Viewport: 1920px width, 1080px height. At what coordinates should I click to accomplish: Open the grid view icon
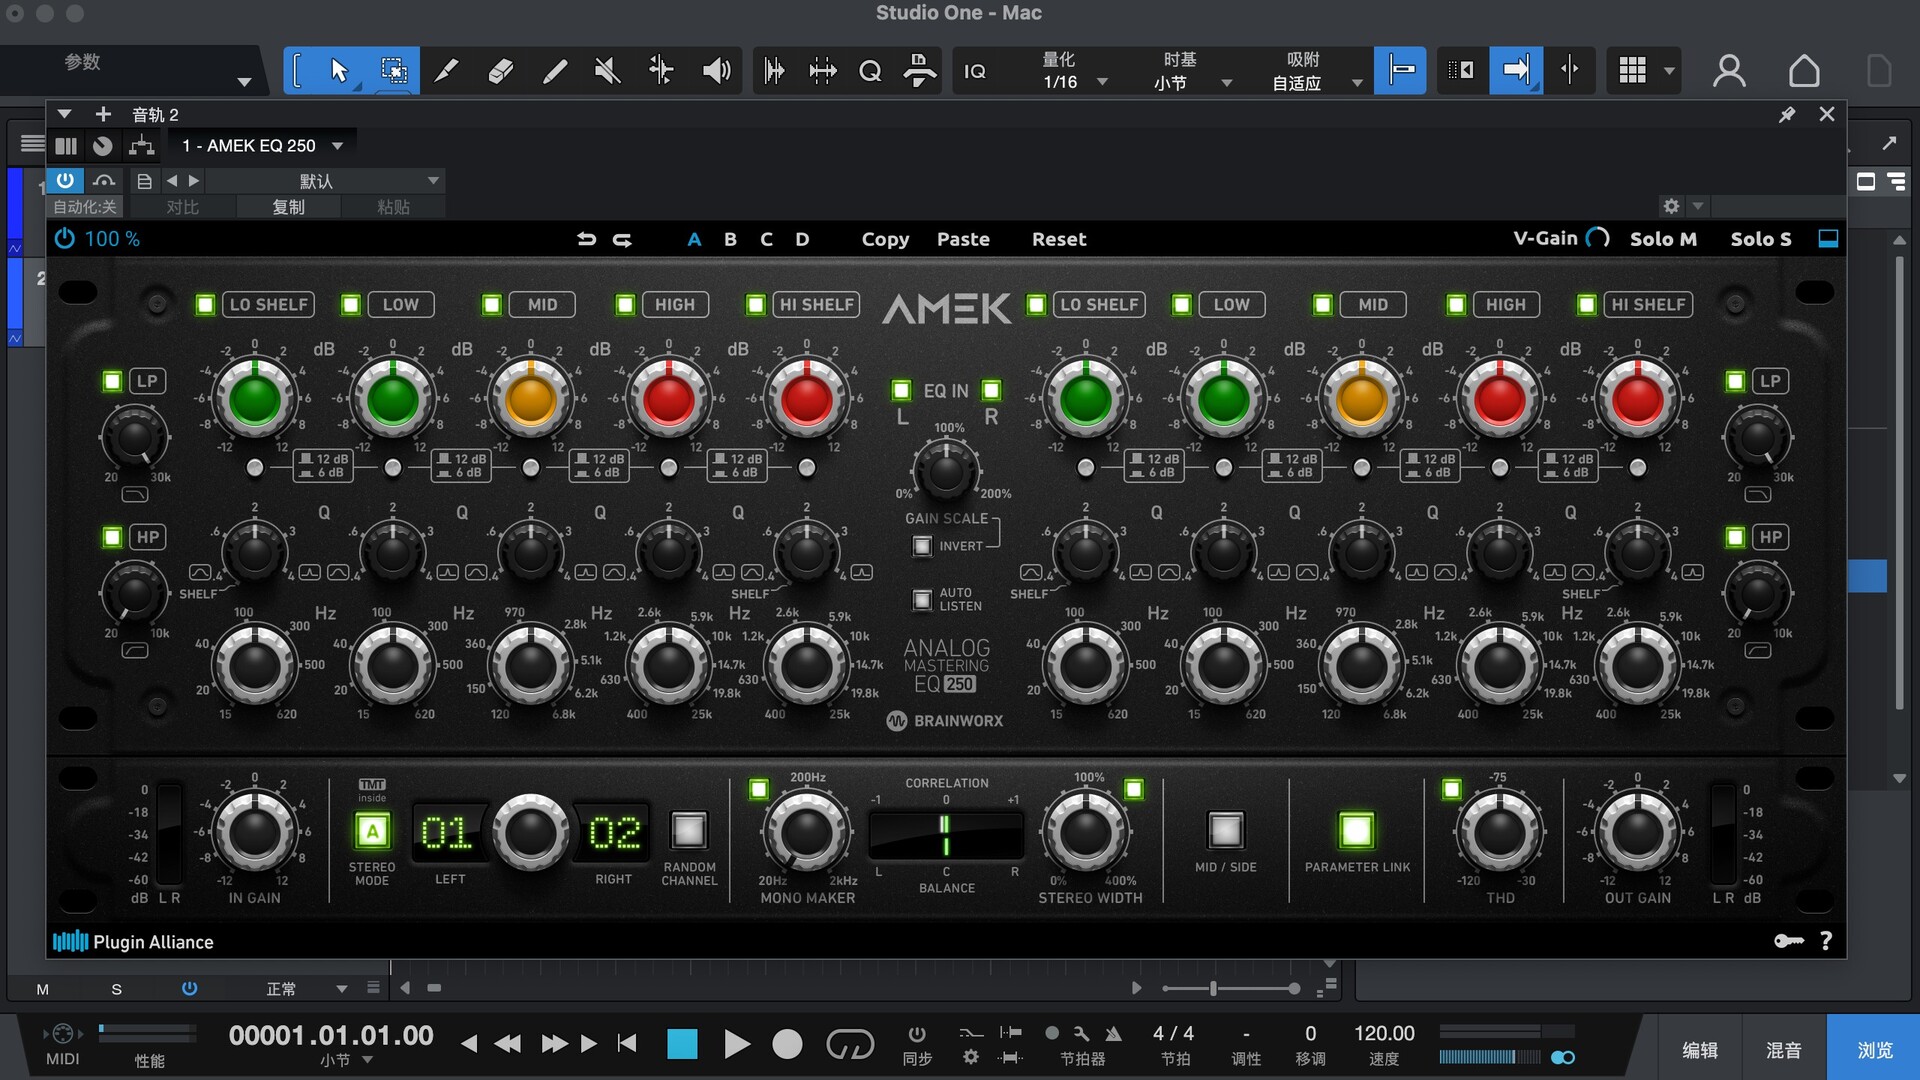[x=1632, y=70]
